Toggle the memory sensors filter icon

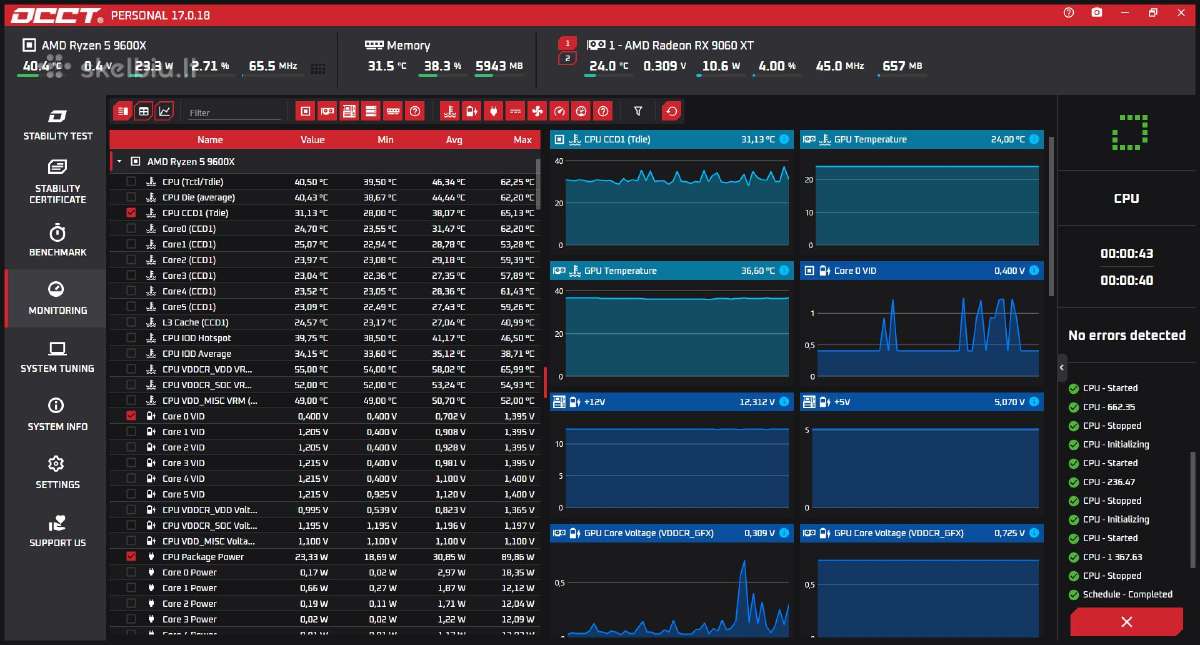(x=393, y=111)
